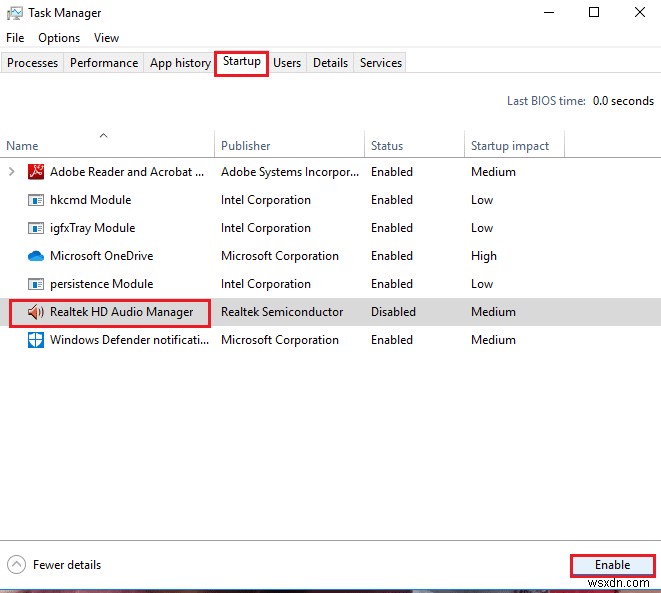Click the Task Manager title bar icon
Viewport: 661px width, 593px height.
tap(14, 13)
